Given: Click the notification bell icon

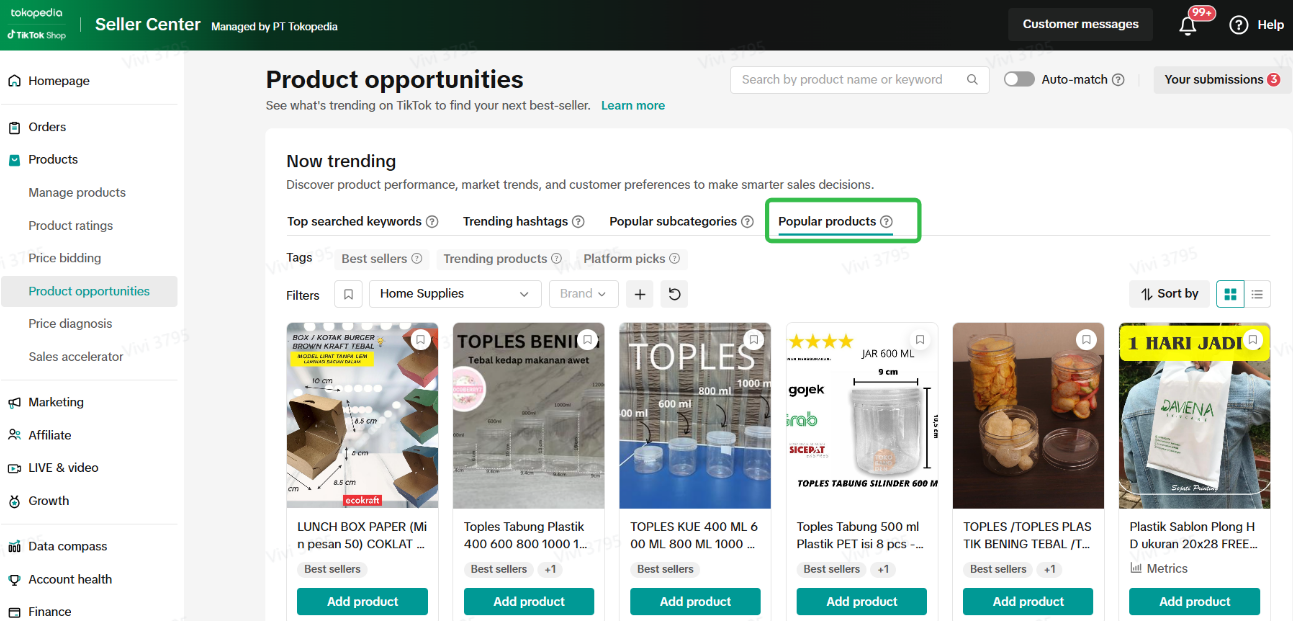Looking at the screenshot, I should 1188,26.
